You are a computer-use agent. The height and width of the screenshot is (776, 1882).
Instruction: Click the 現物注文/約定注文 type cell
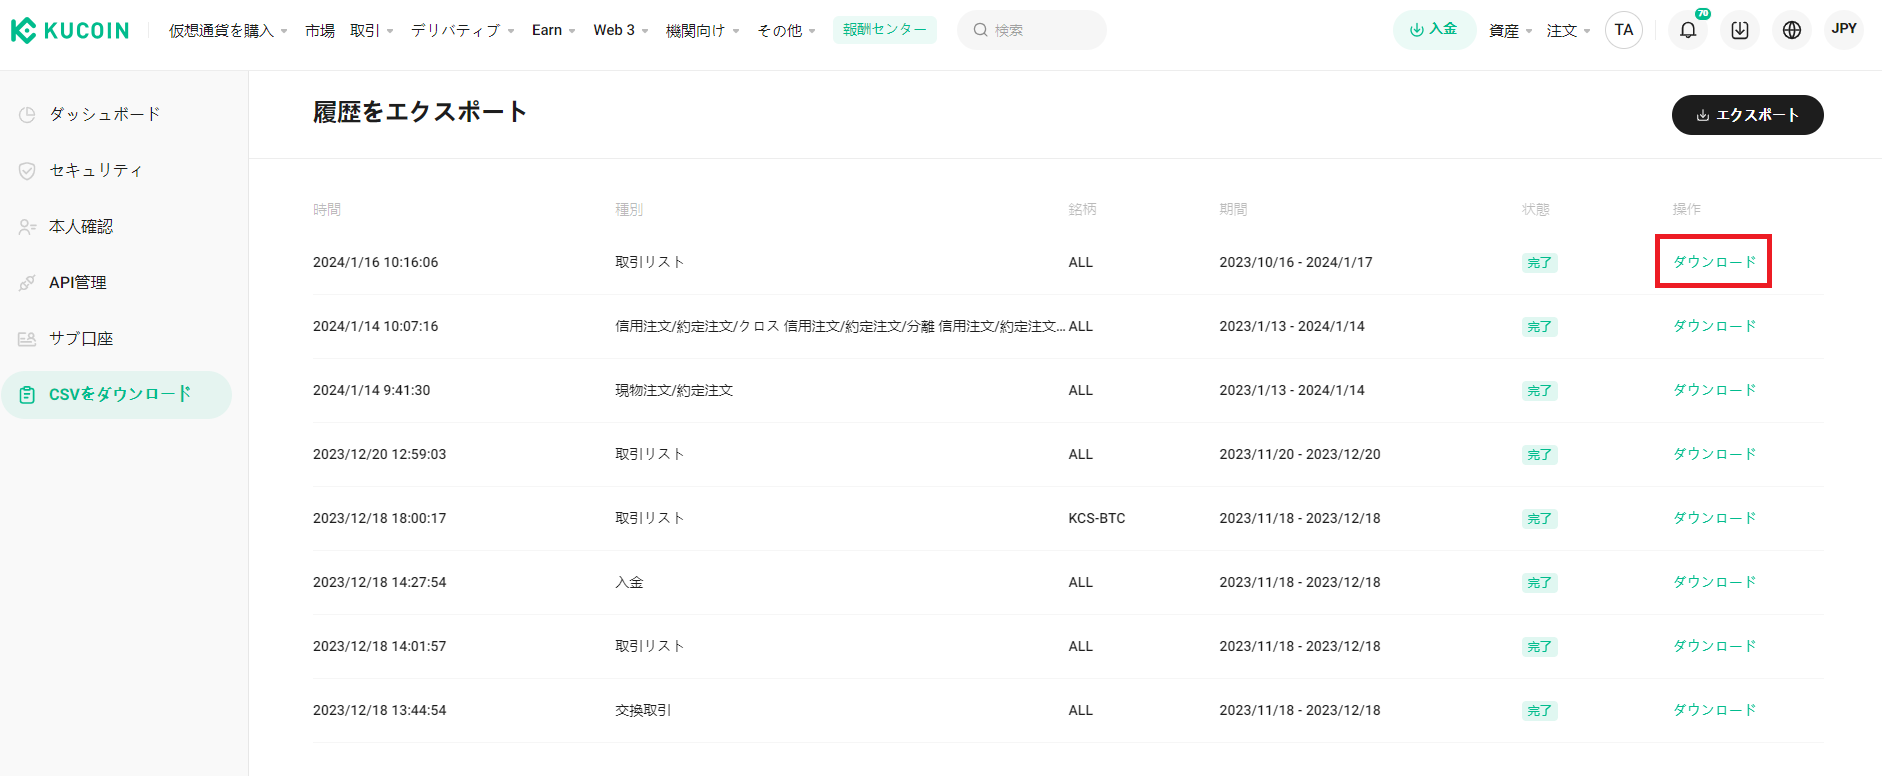click(674, 390)
